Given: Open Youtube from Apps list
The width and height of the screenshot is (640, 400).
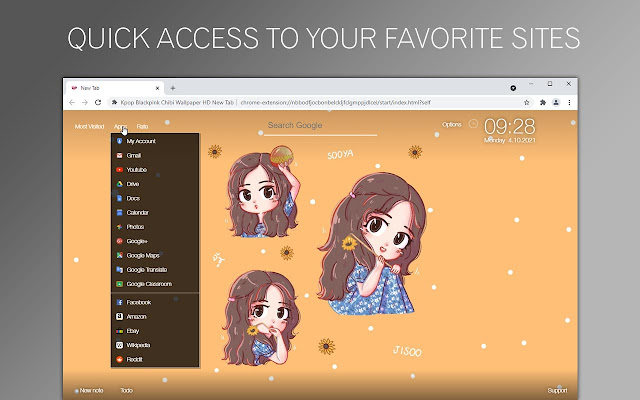Looking at the screenshot, I should coord(155,170).
